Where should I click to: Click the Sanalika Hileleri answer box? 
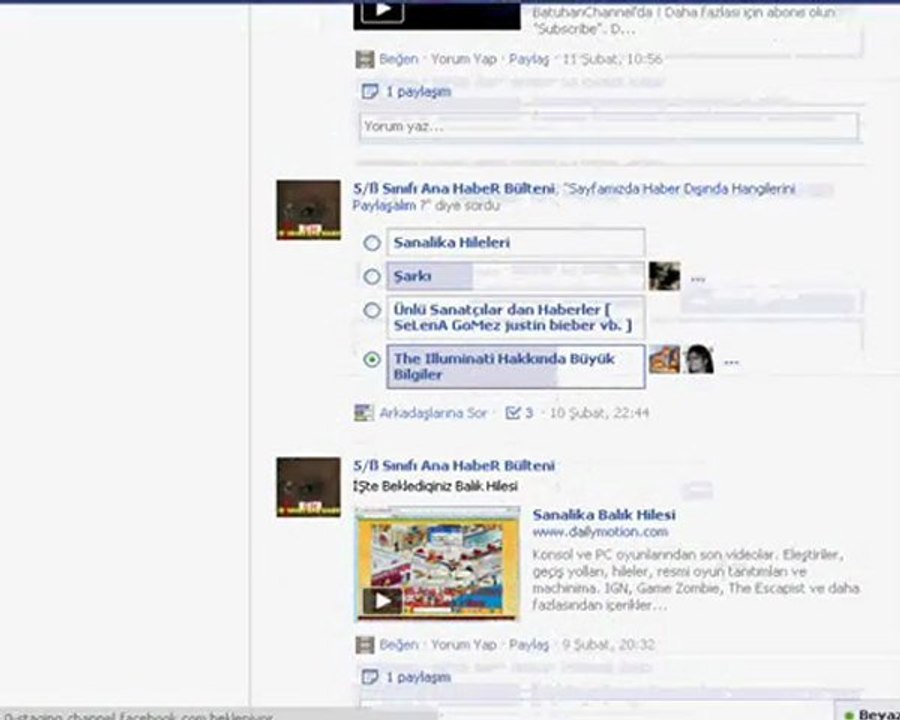[515, 242]
